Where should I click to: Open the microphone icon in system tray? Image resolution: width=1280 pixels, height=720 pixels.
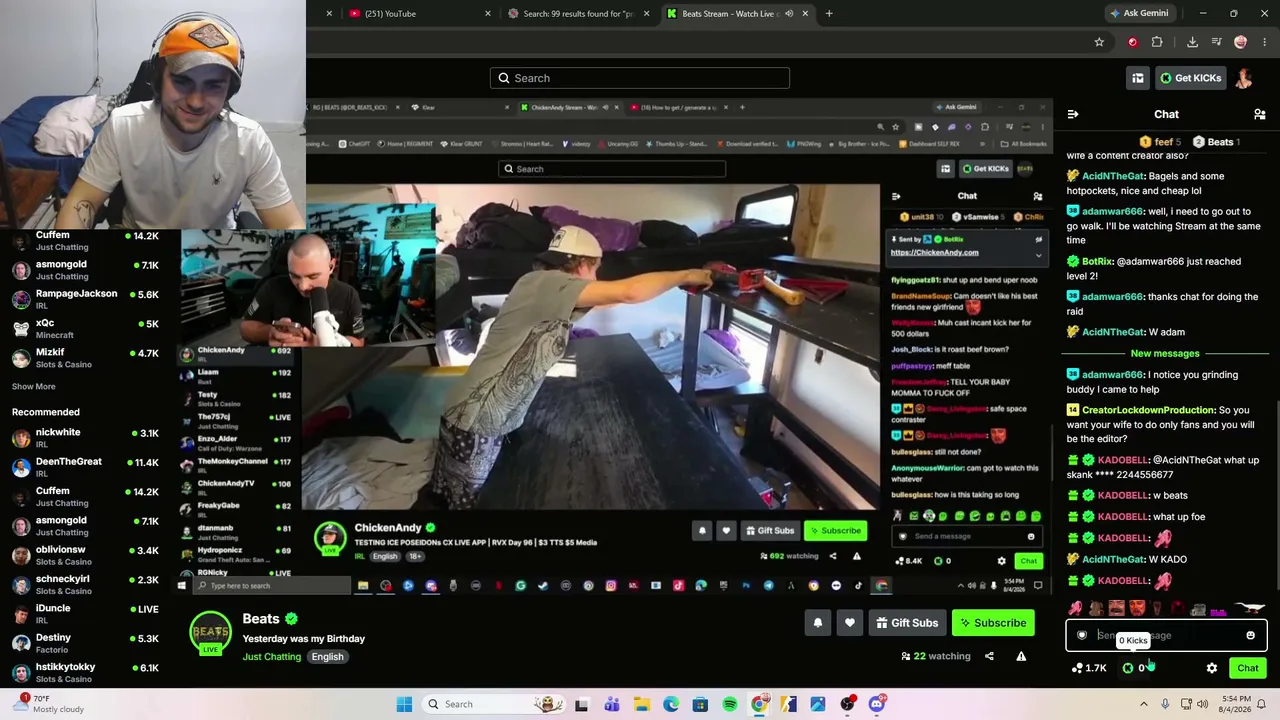[1165, 704]
